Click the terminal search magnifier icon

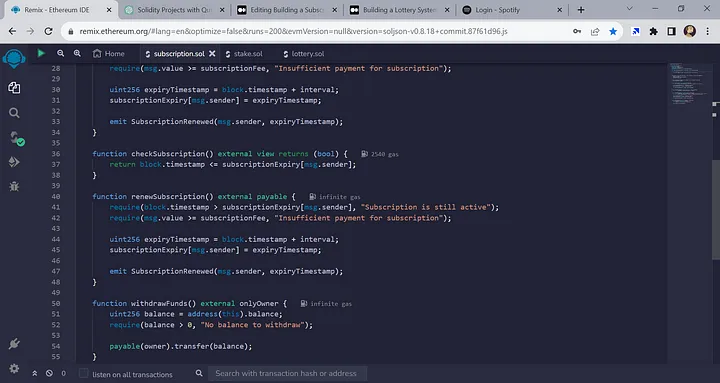coord(199,373)
